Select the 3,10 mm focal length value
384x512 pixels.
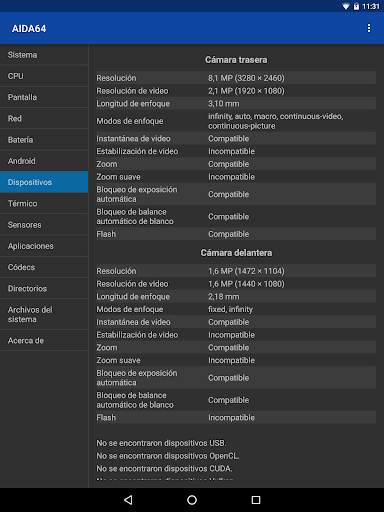point(224,104)
